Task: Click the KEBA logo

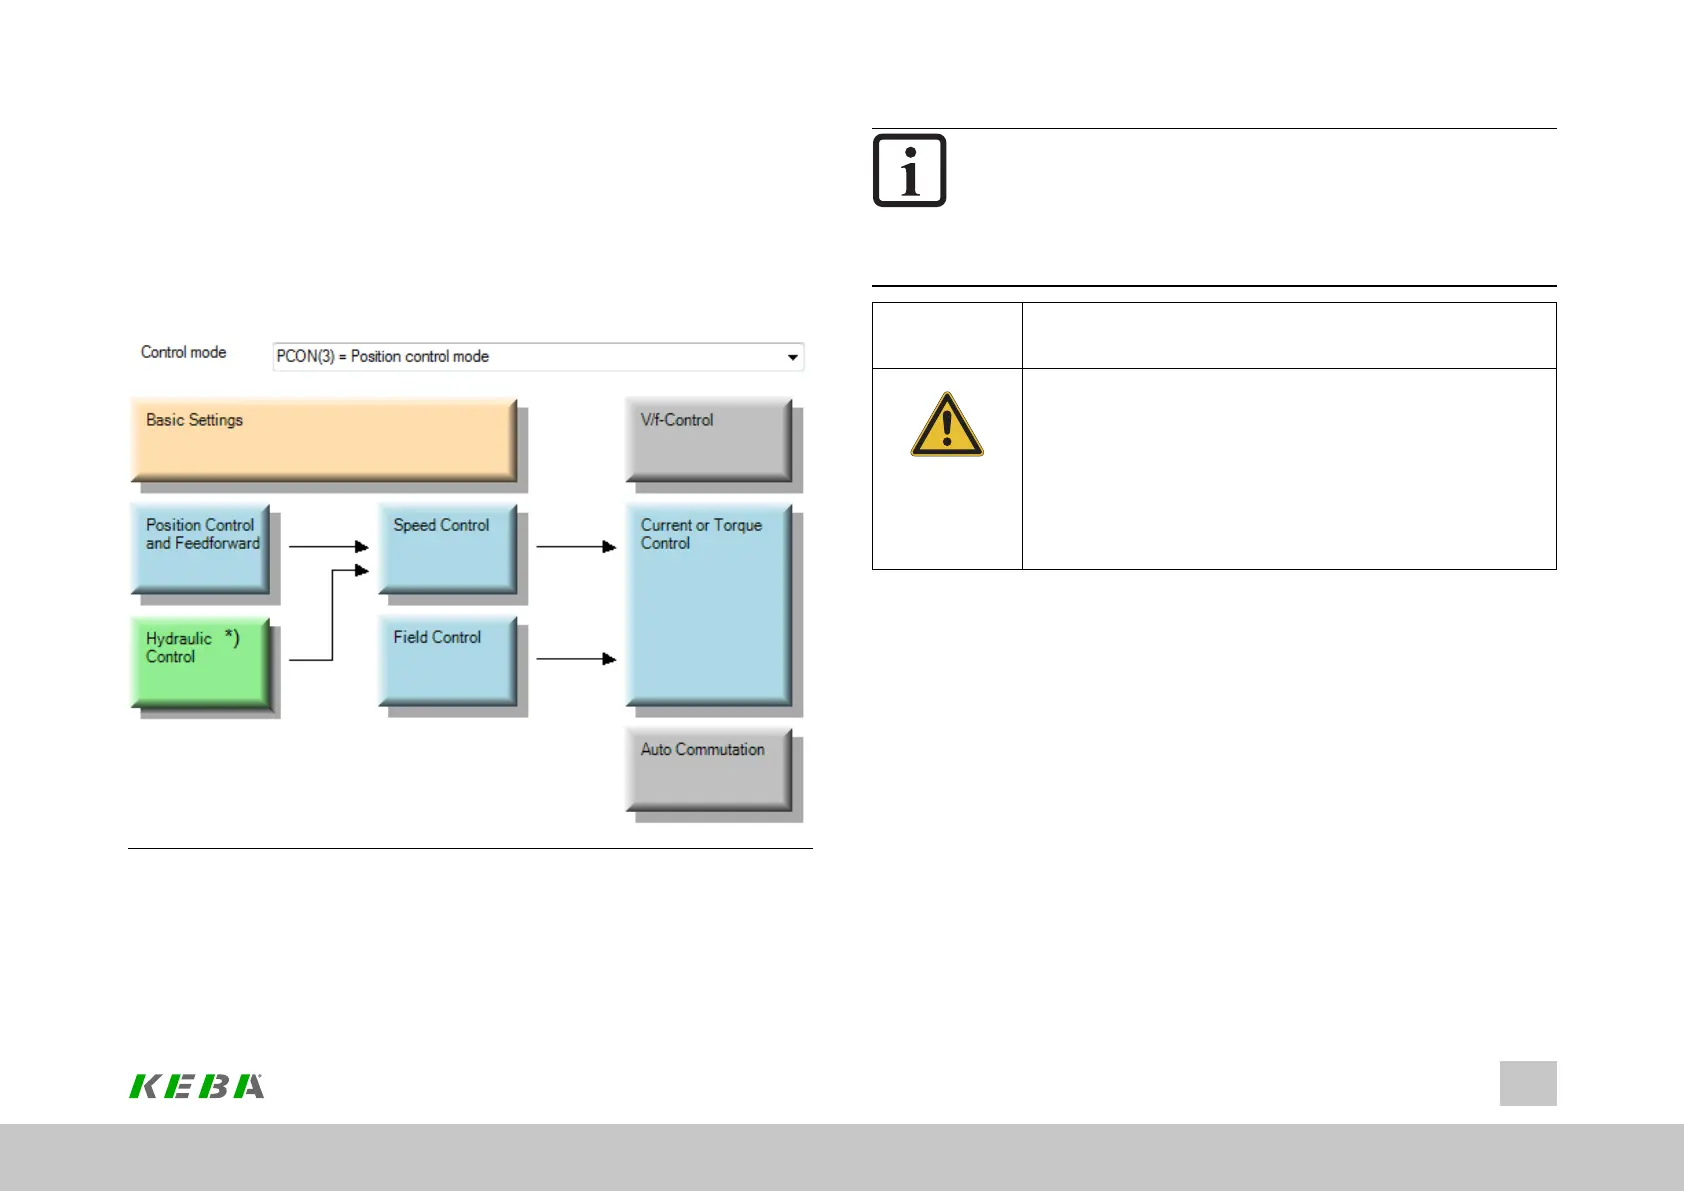Action: pyautogui.click(x=197, y=1086)
